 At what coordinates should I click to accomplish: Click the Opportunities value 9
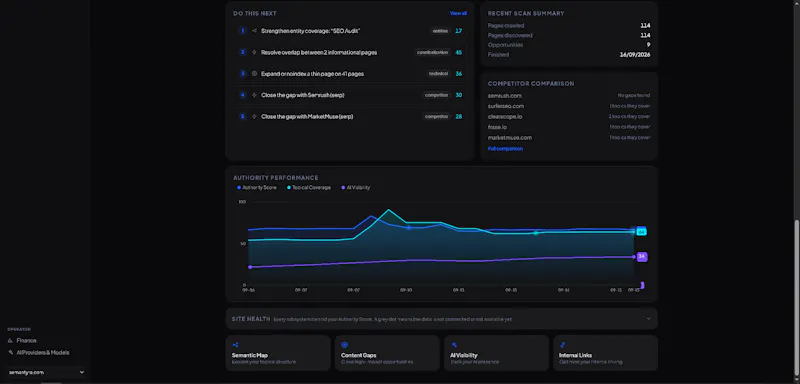pyautogui.click(x=648, y=45)
